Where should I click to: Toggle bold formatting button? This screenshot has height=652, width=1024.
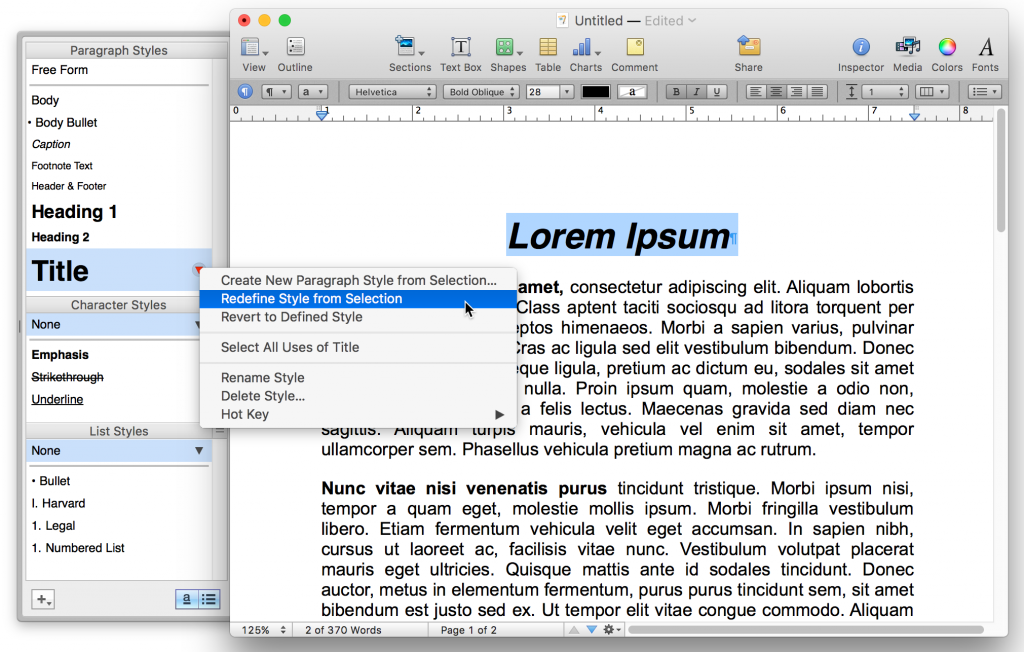pos(676,92)
